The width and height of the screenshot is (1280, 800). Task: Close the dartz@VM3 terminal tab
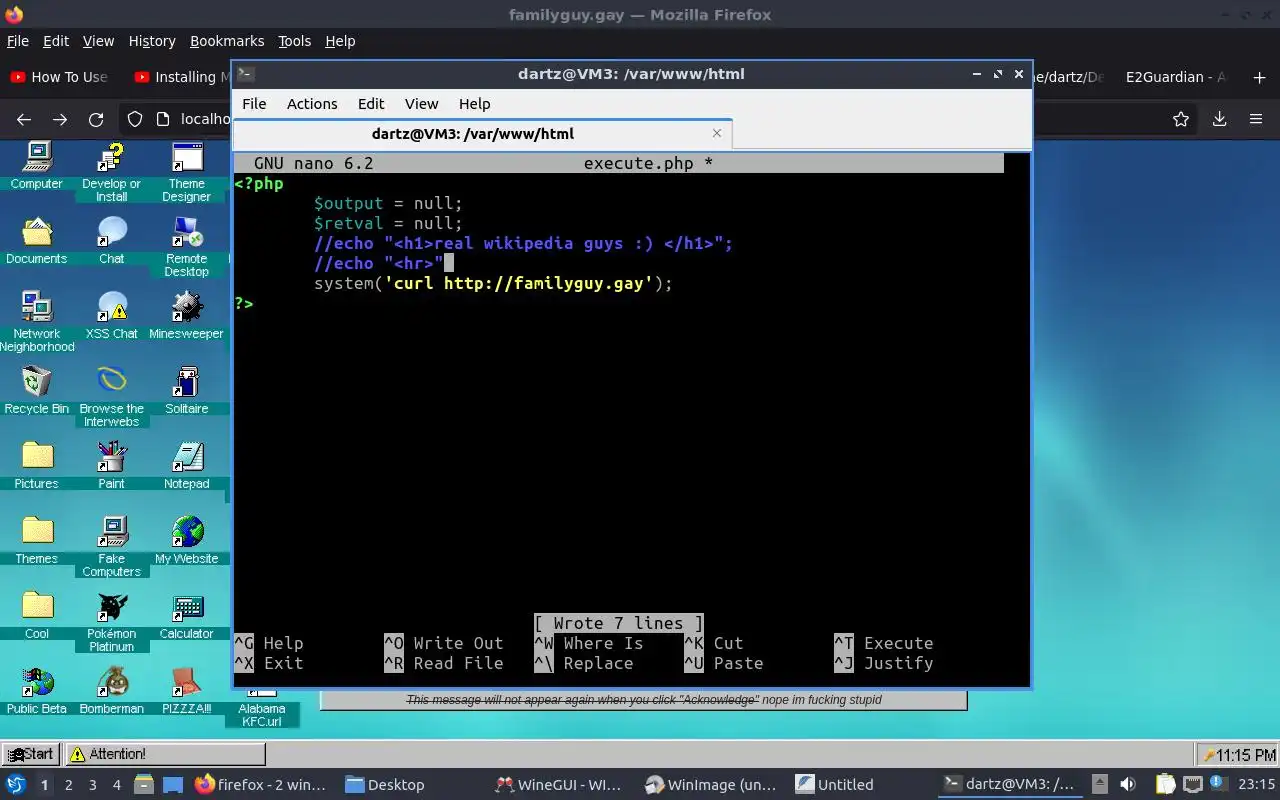coord(716,133)
